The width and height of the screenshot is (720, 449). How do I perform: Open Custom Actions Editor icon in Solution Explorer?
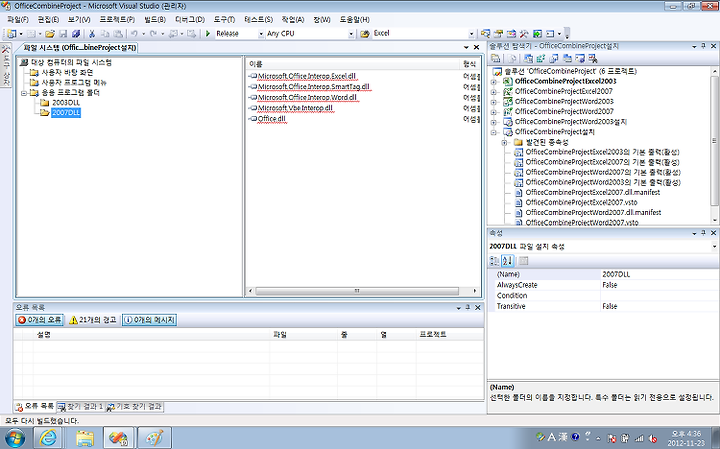click(580, 58)
